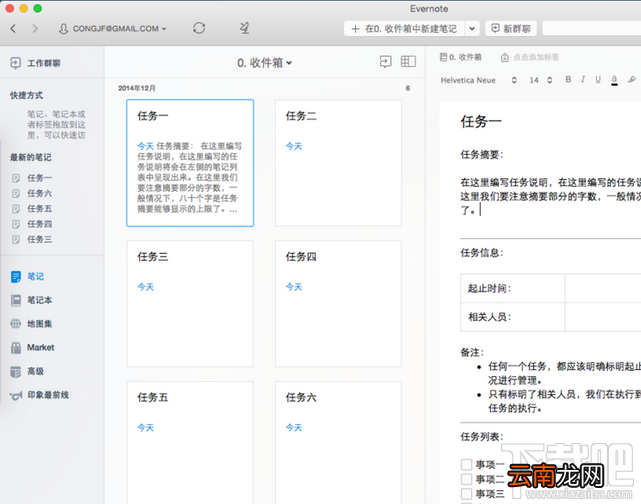Toggle underline formatting
This screenshot has width=641, height=504.
pos(598,79)
